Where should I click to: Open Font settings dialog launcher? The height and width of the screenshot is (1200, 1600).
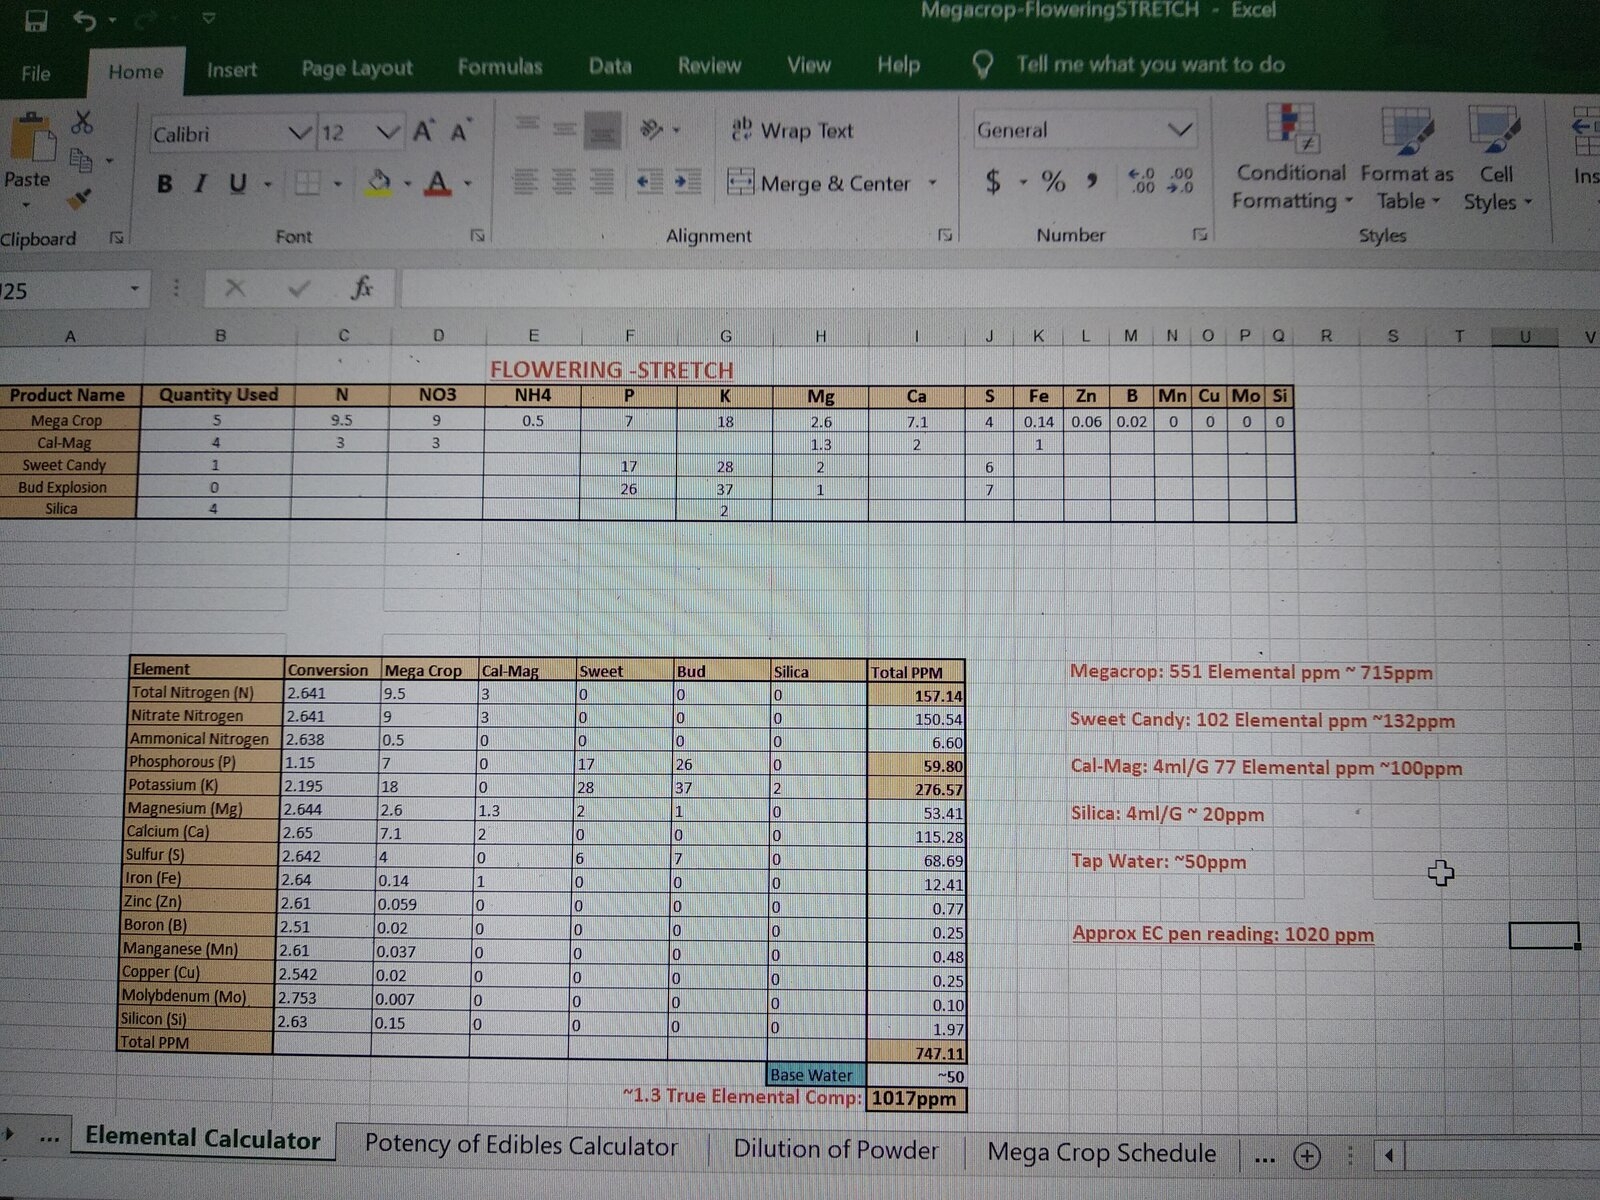coord(477,236)
